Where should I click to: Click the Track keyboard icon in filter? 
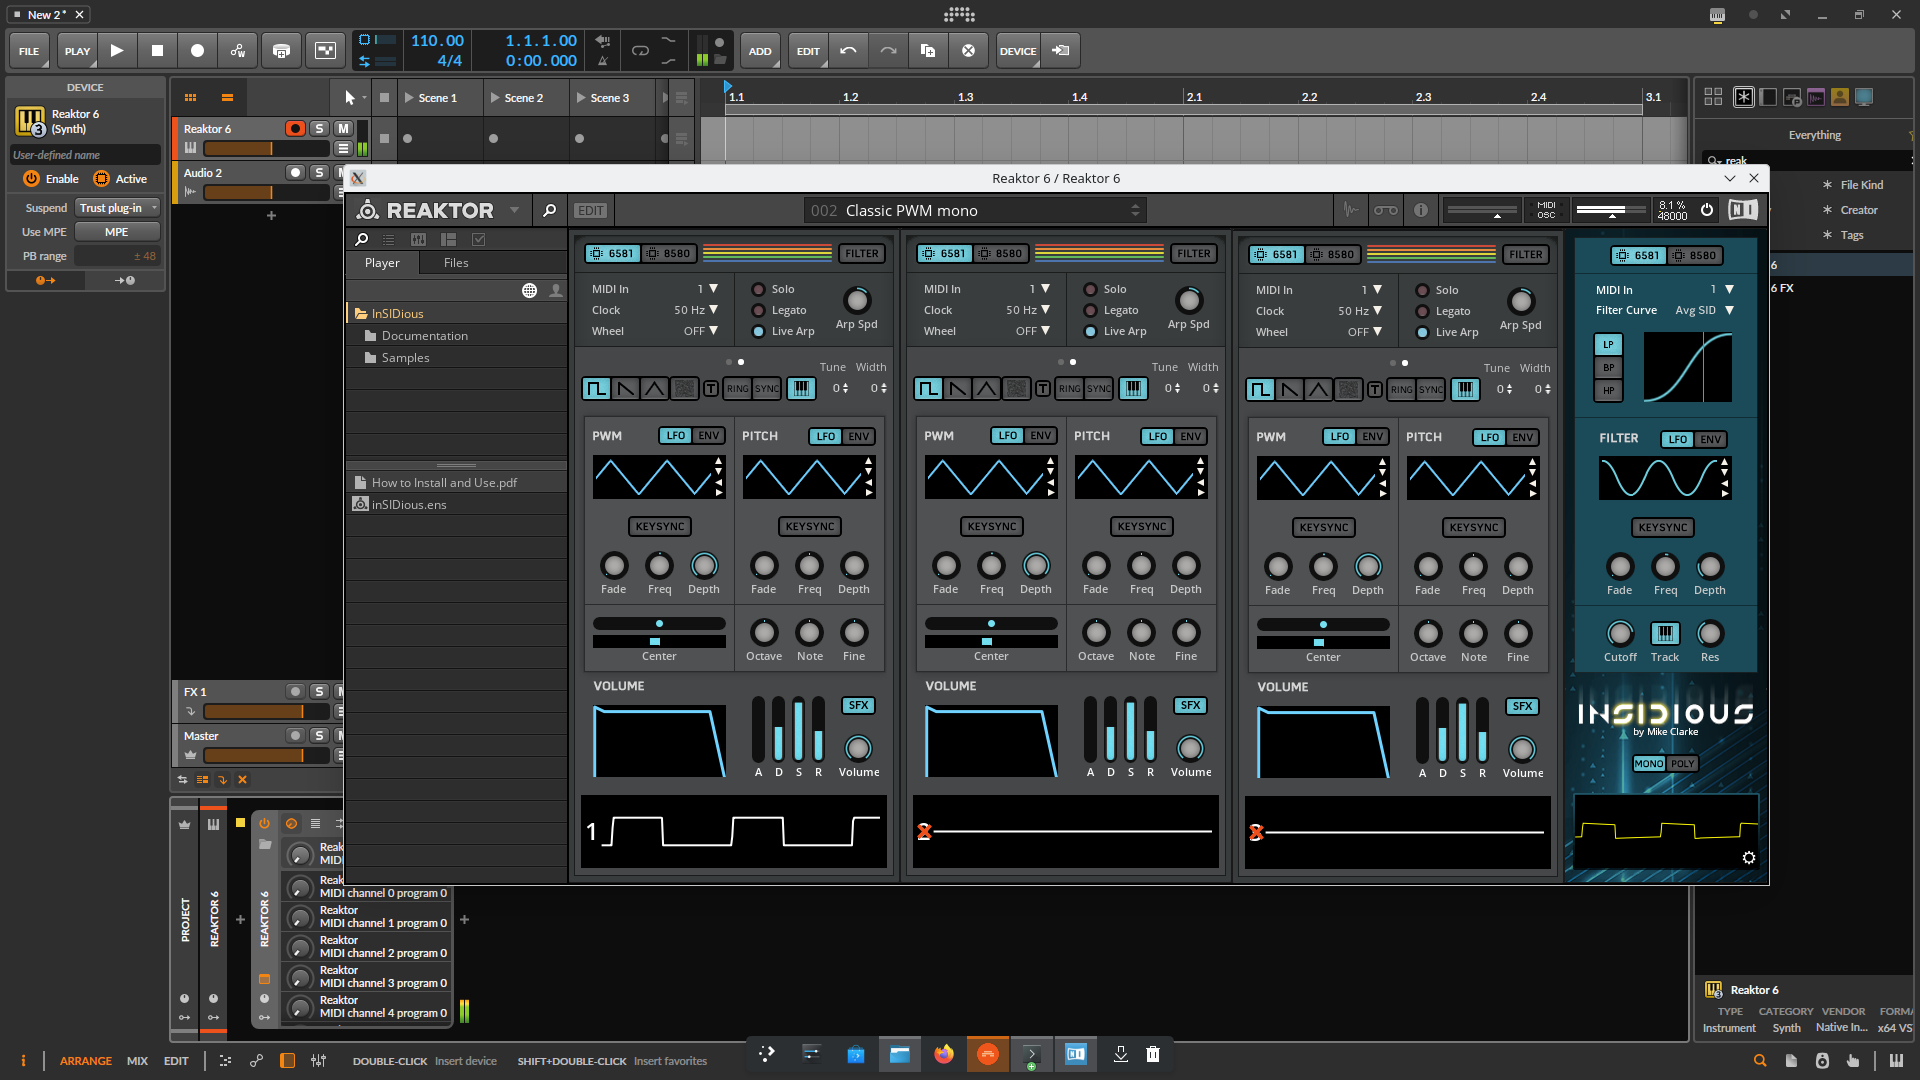(1664, 633)
